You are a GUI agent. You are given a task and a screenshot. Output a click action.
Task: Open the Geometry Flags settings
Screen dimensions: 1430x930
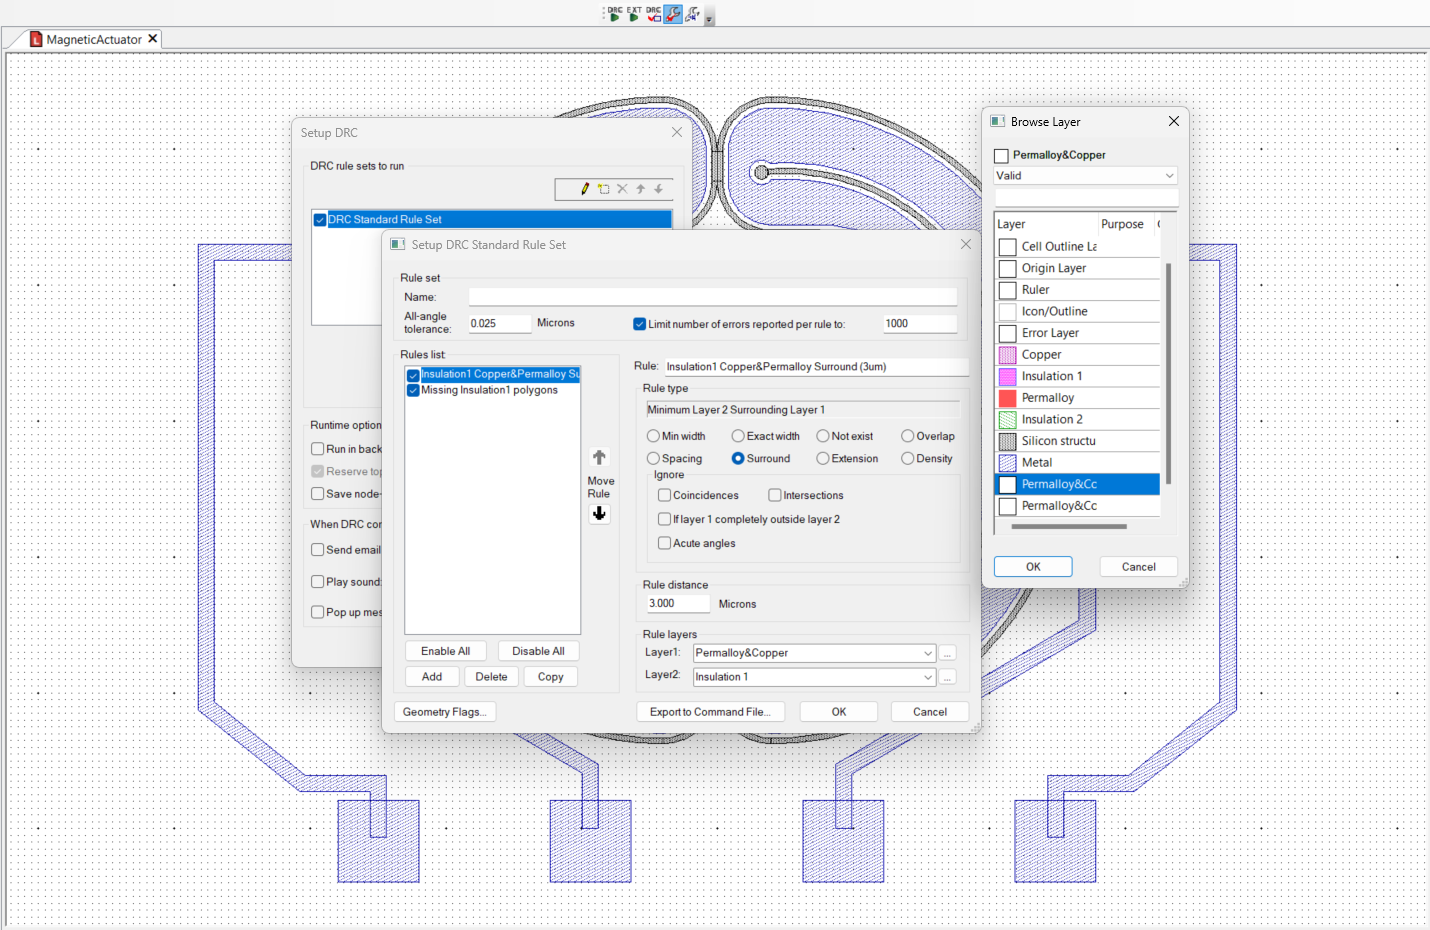[445, 711]
